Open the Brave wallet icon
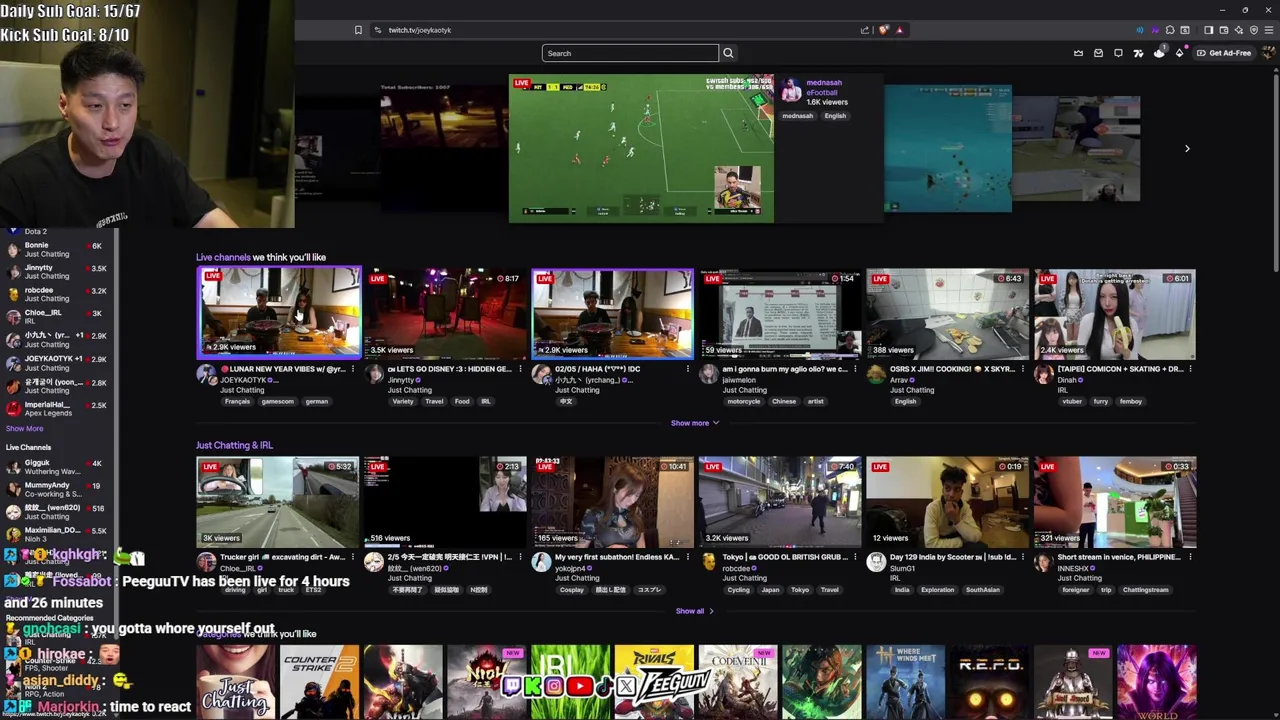The height and width of the screenshot is (720, 1280). [1223, 30]
